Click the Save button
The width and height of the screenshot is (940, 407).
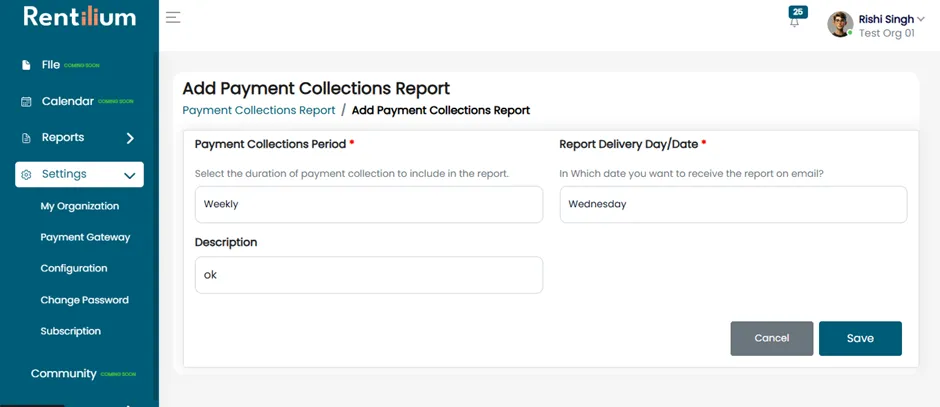[860, 338]
